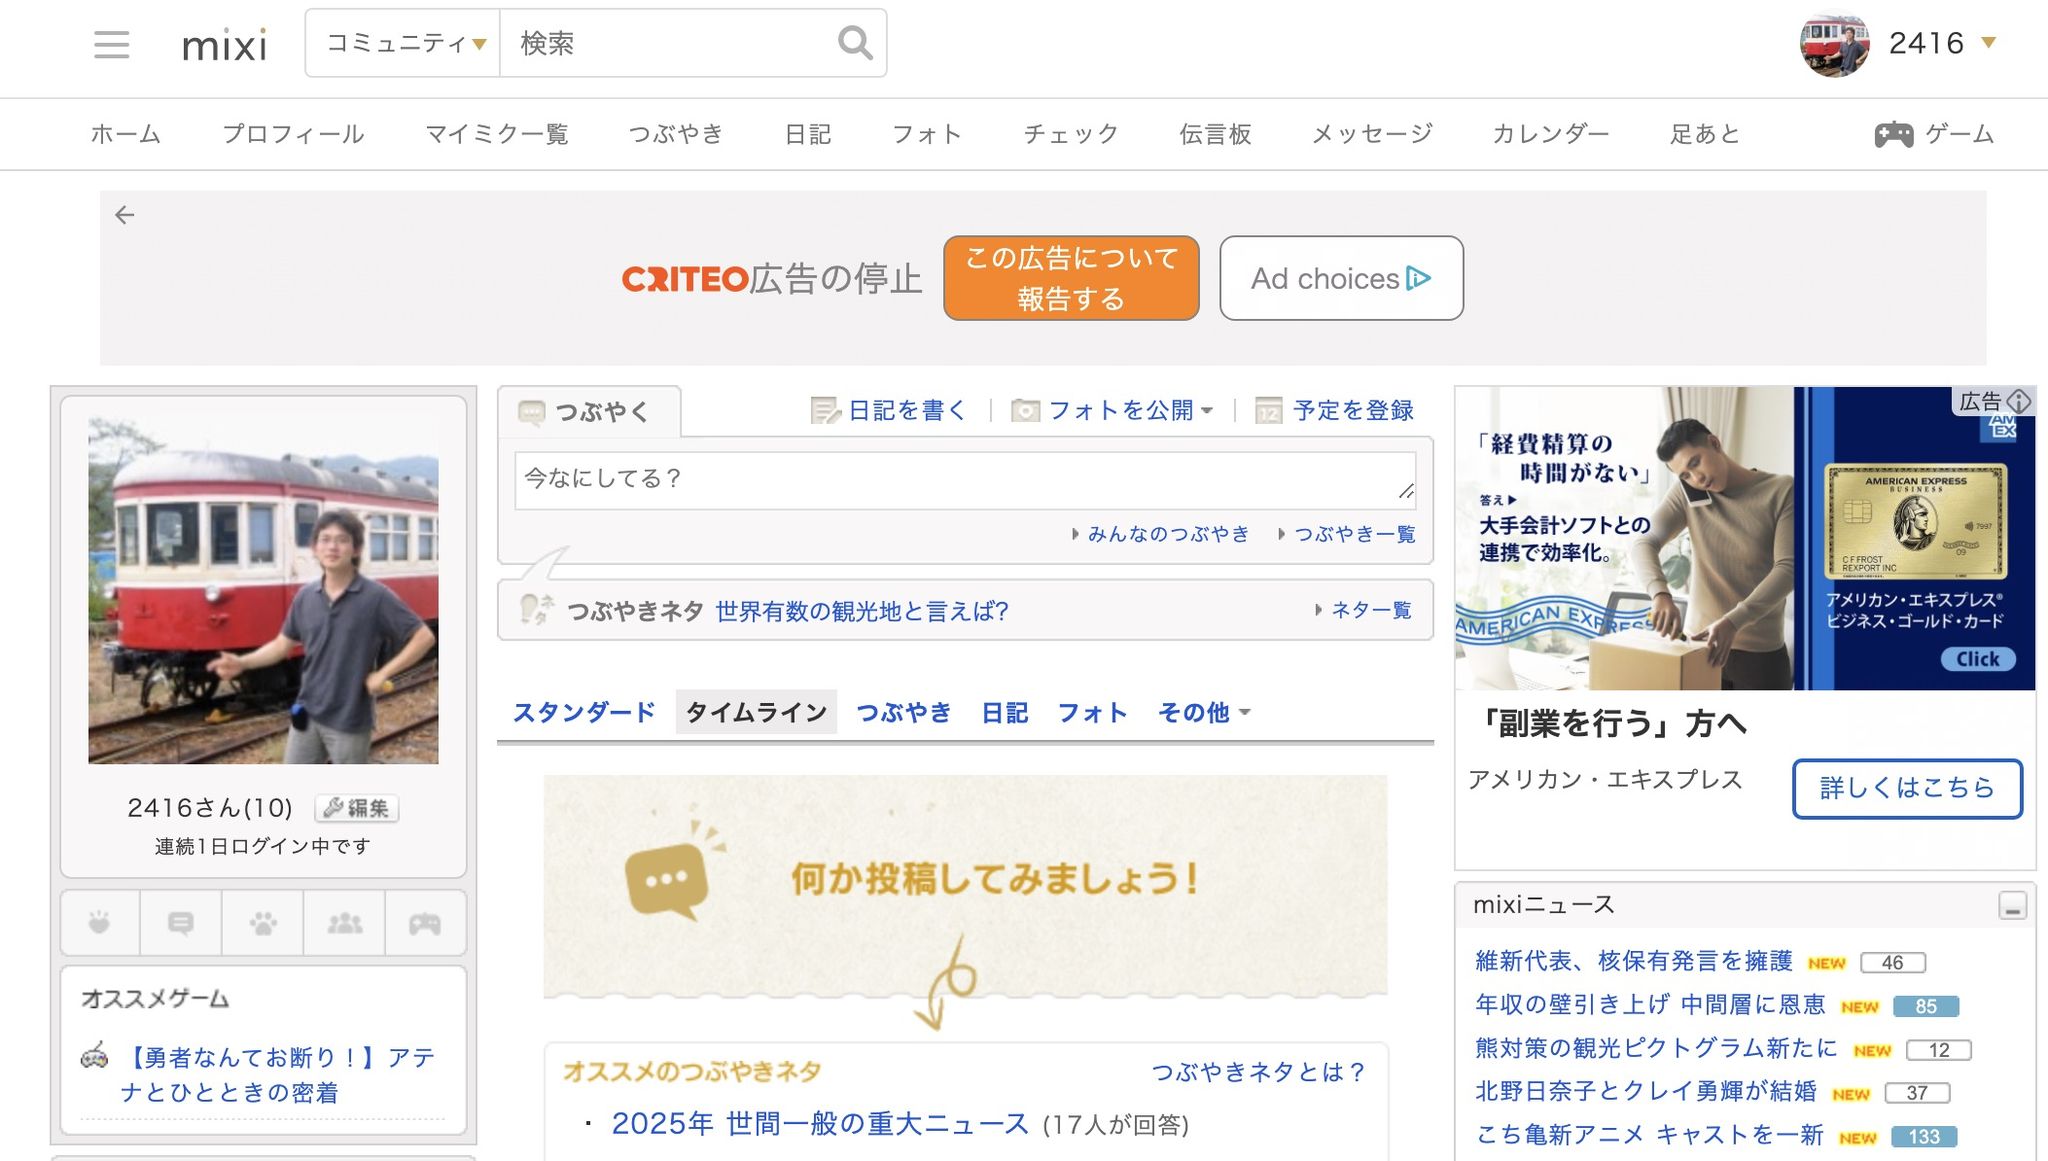Click the group-of-people icon under the profile
This screenshot has height=1161, width=2048.
345,922
